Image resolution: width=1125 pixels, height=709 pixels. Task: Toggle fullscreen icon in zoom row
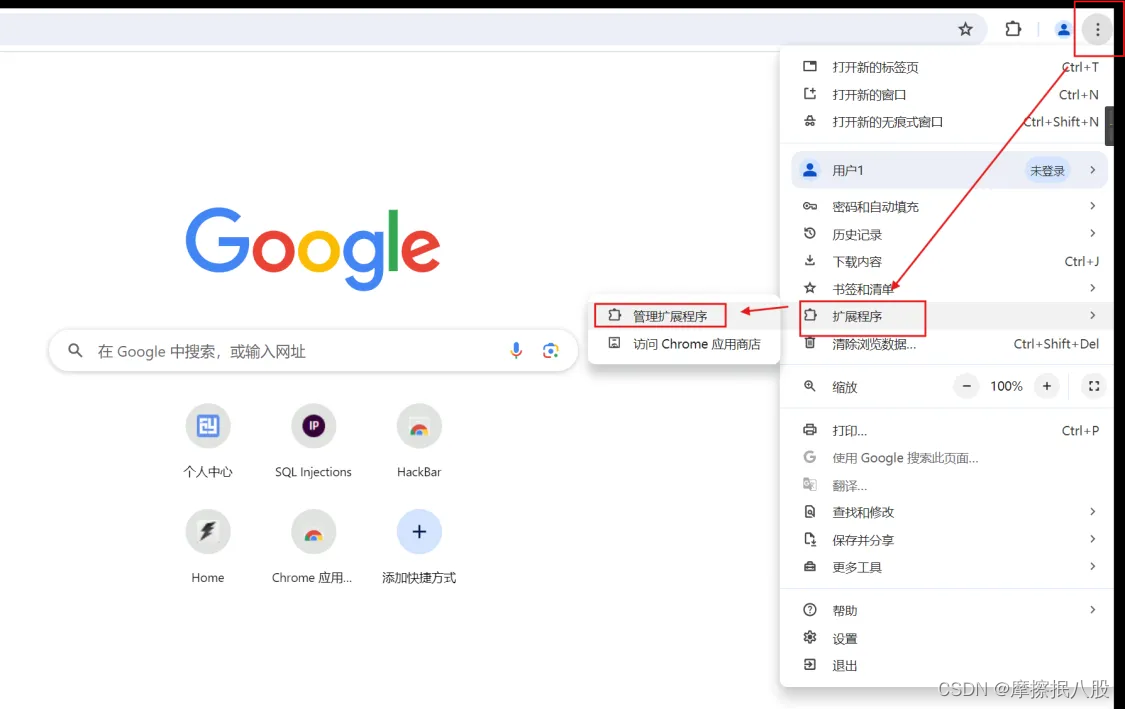(1093, 386)
